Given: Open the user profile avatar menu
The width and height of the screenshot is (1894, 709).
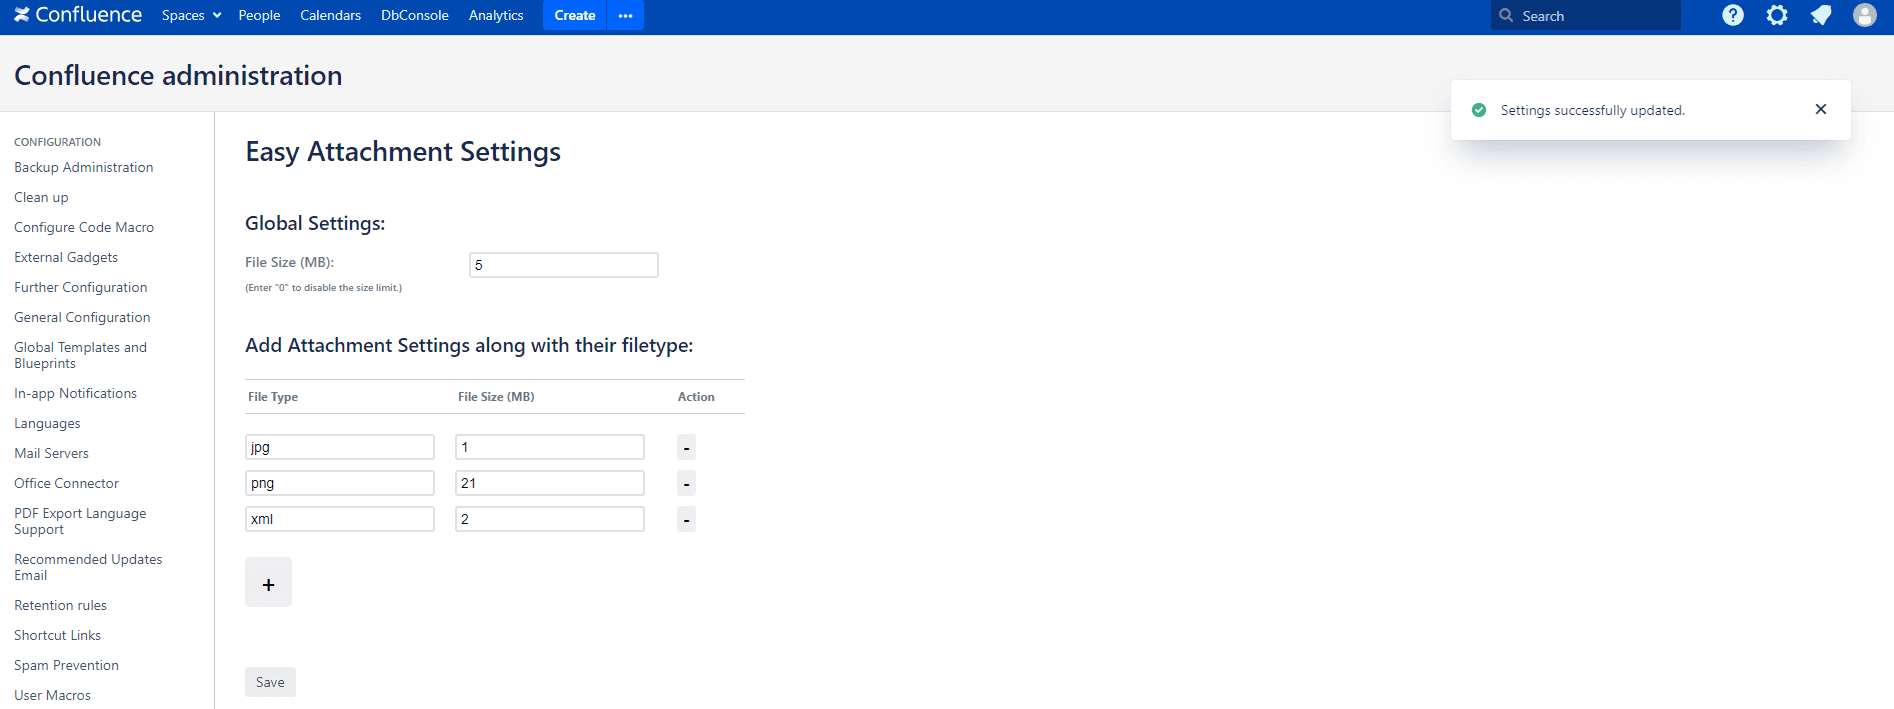Looking at the screenshot, I should click(x=1864, y=15).
